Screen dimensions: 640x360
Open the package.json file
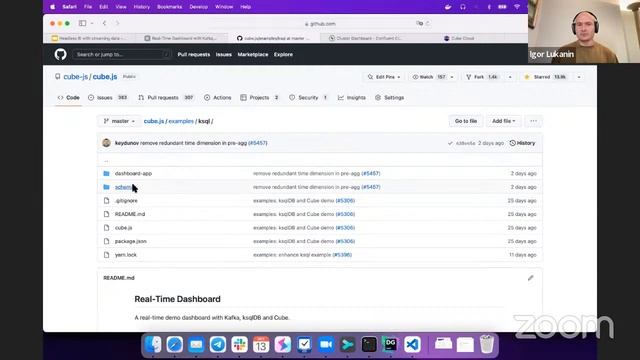(131, 241)
